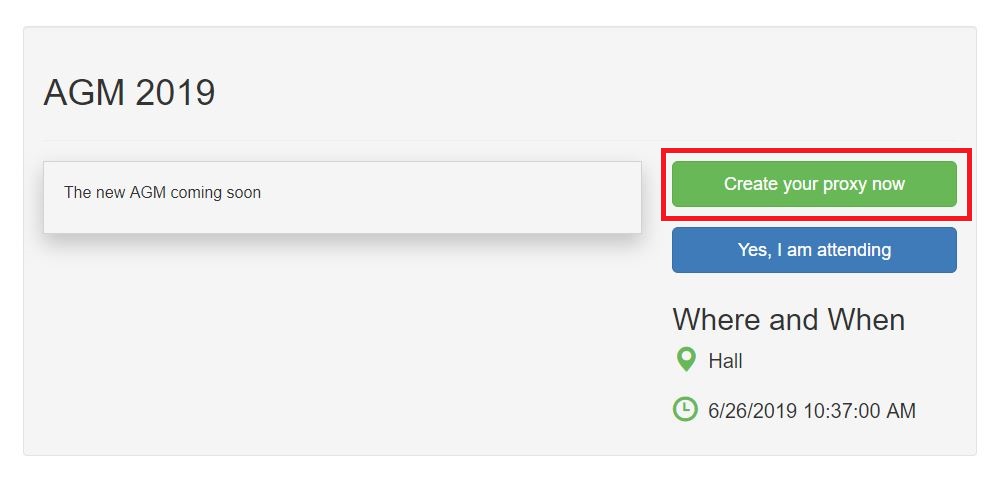Click the AGM 2019 page title
The height and width of the screenshot is (497, 999).
pos(129,93)
